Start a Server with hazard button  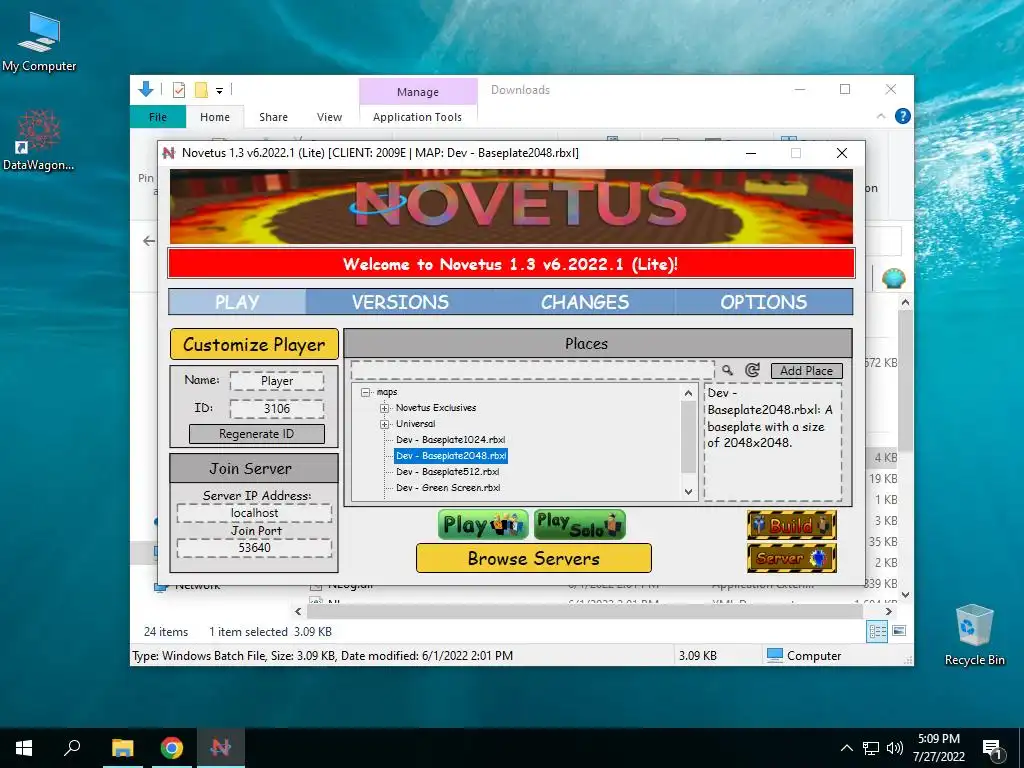pyautogui.click(x=792, y=558)
